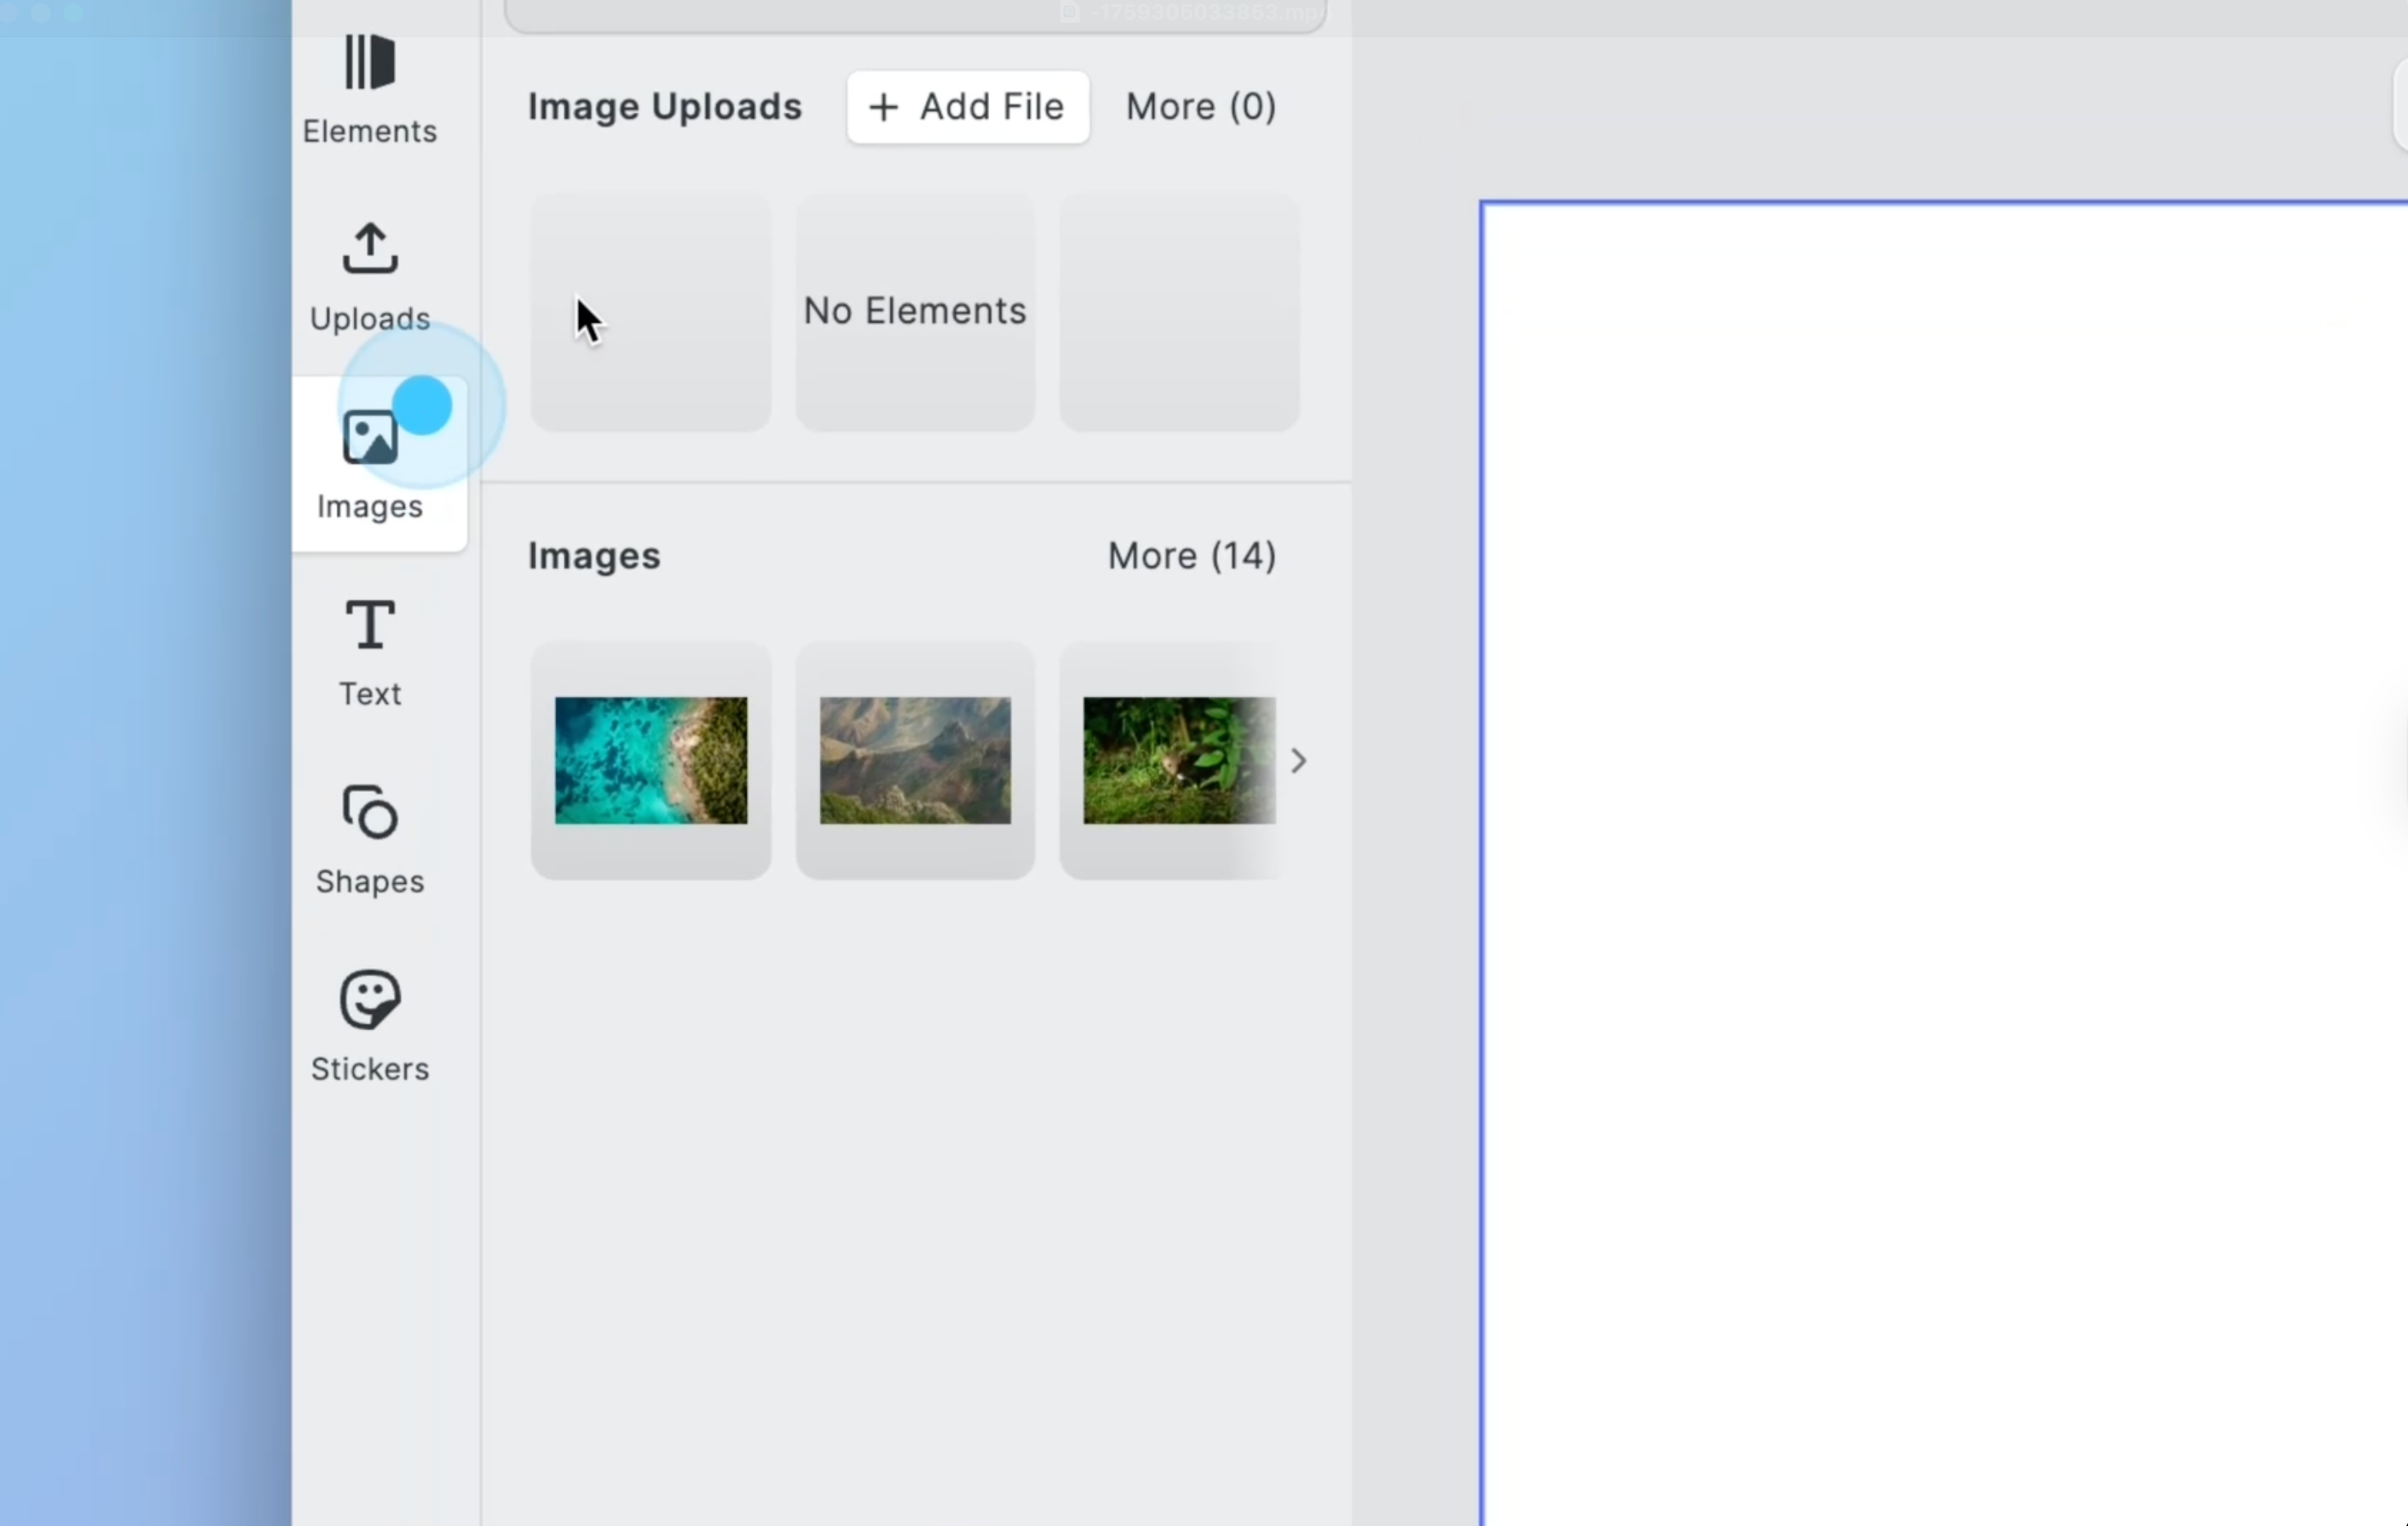
Task: Select the aerial beach image thumbnail
Action: [x=650, y=761]
